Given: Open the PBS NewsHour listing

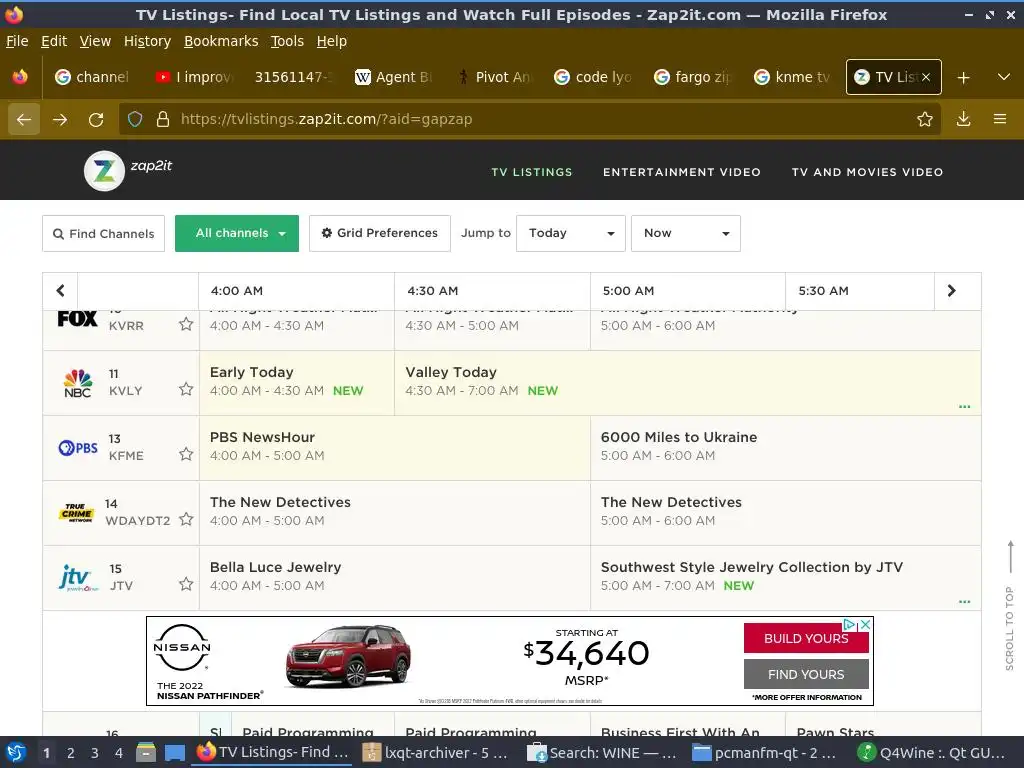Looking at the screenshot, I should click(394, 448).
